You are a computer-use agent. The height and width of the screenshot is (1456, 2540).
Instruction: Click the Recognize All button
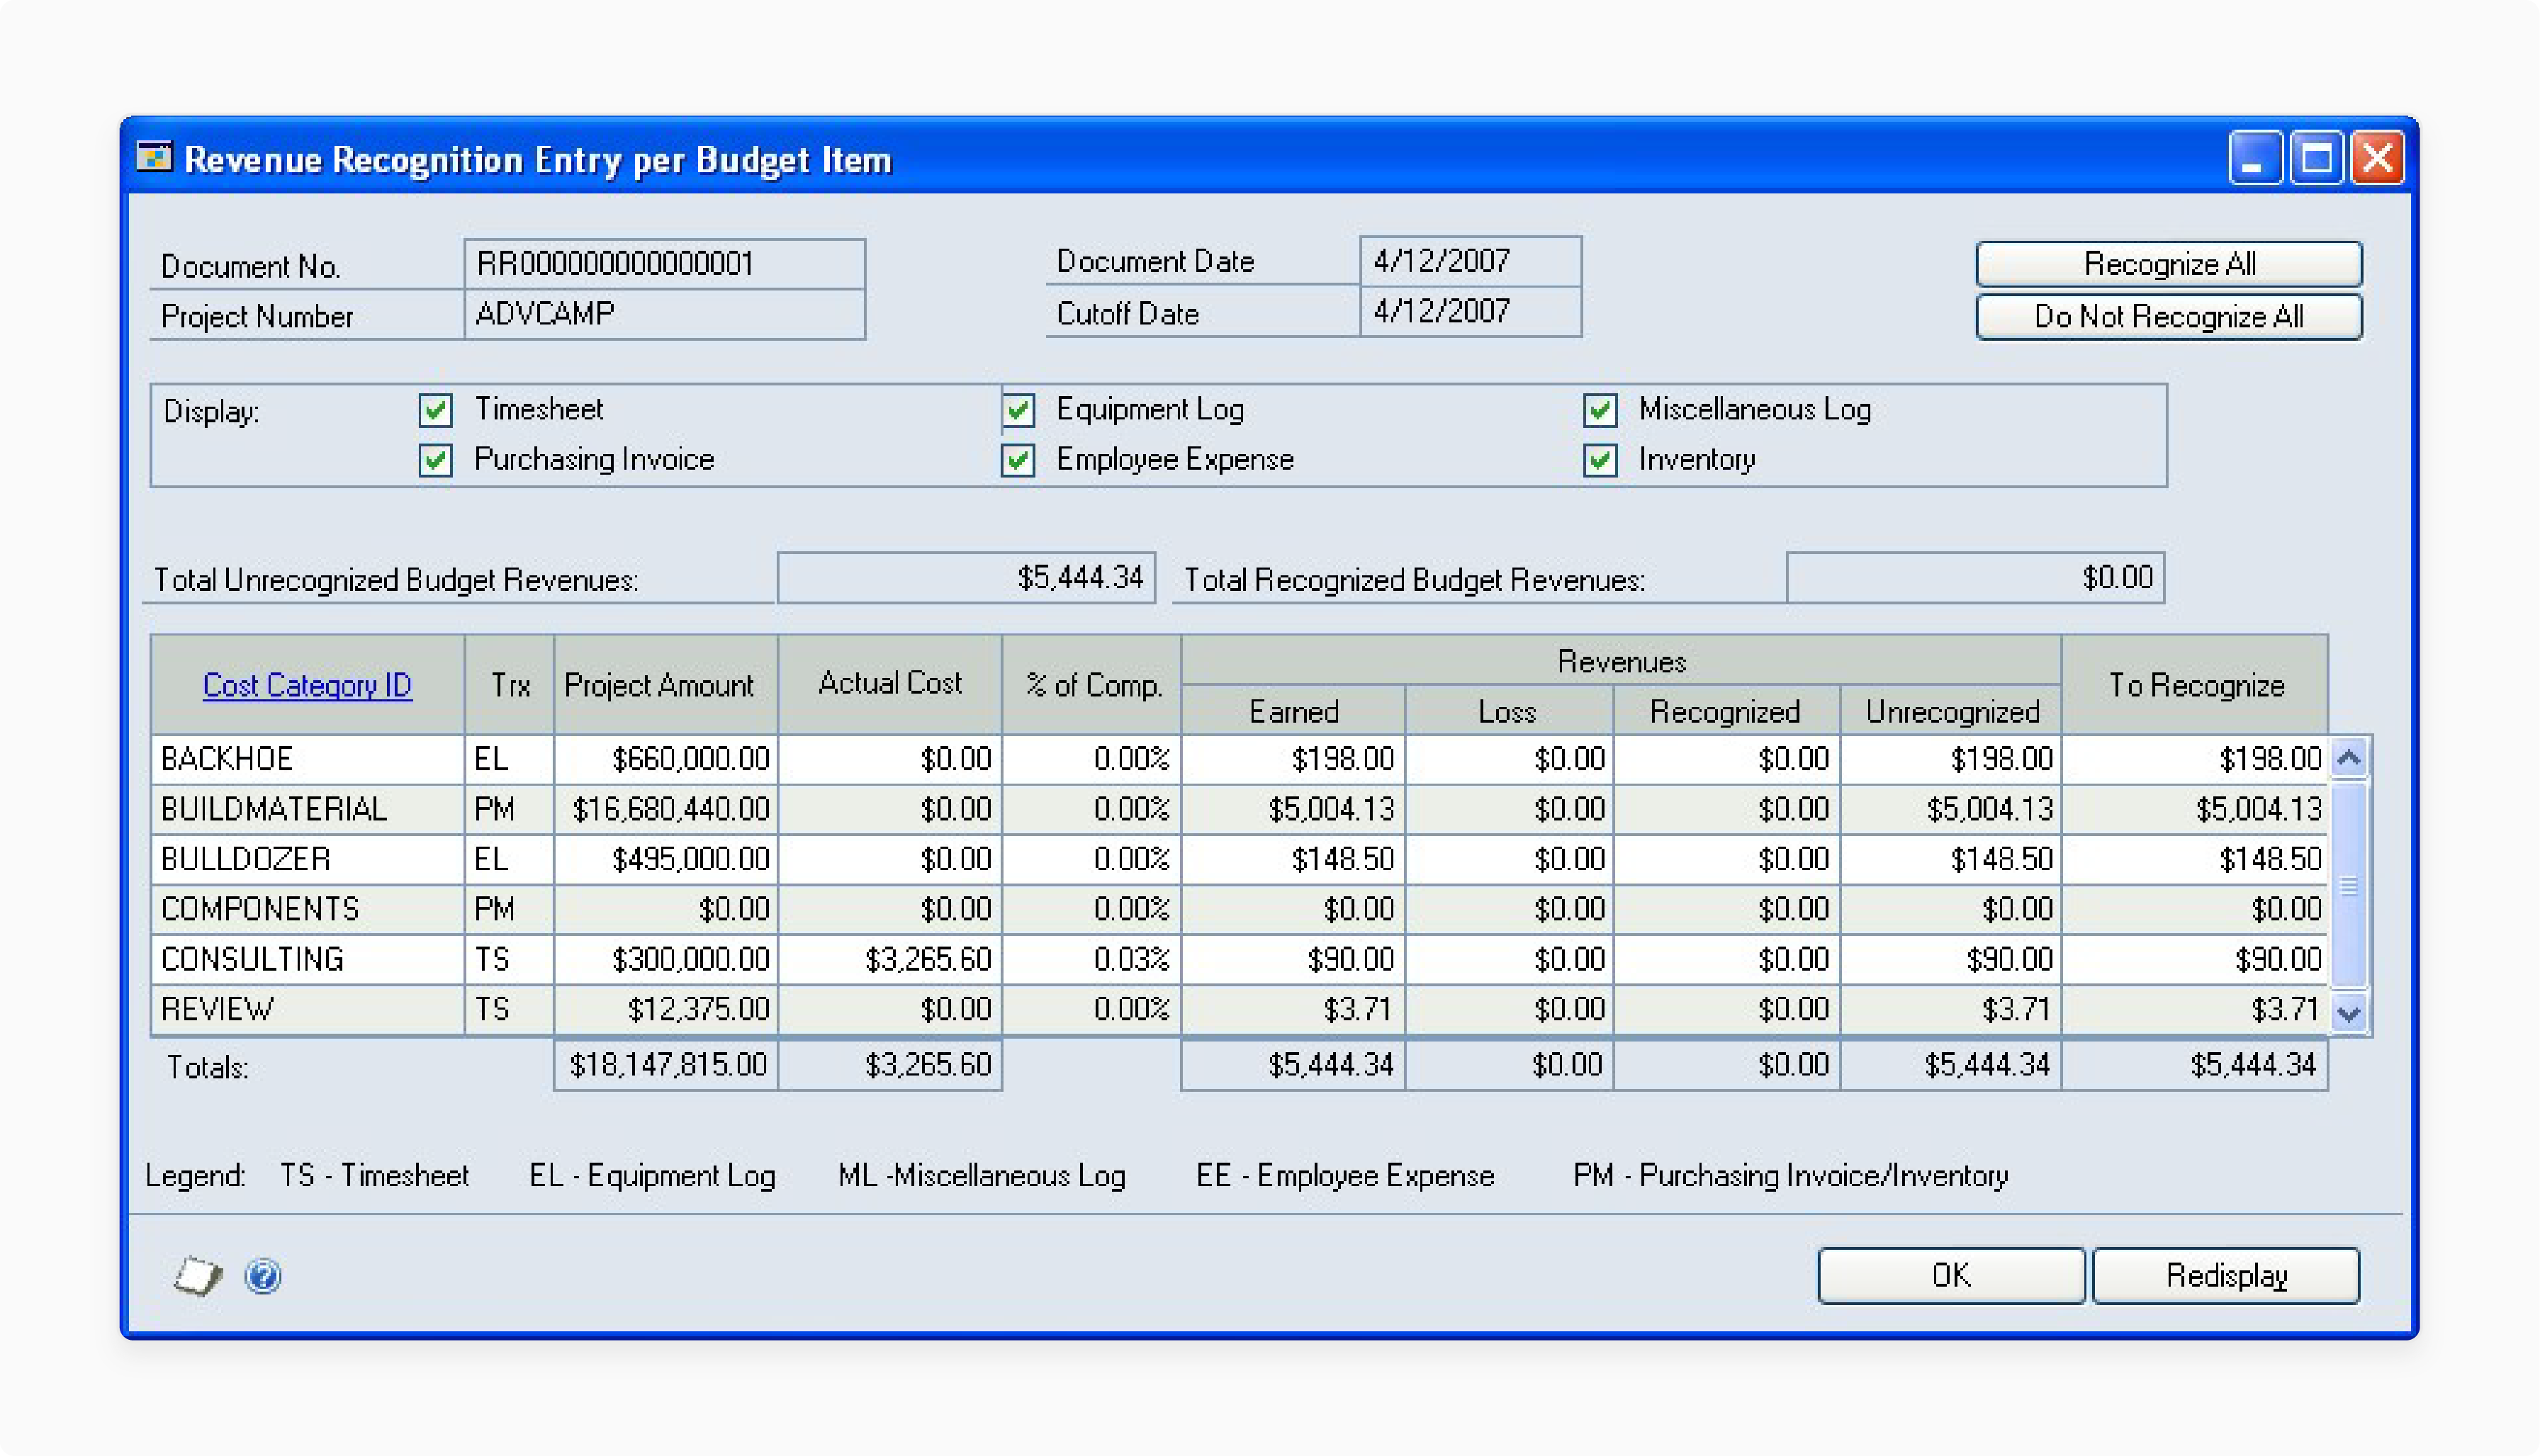click(x=2169, y=264)
